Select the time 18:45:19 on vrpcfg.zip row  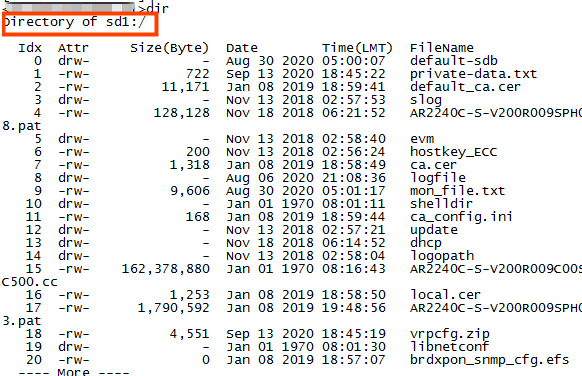[x=354, y=334]
